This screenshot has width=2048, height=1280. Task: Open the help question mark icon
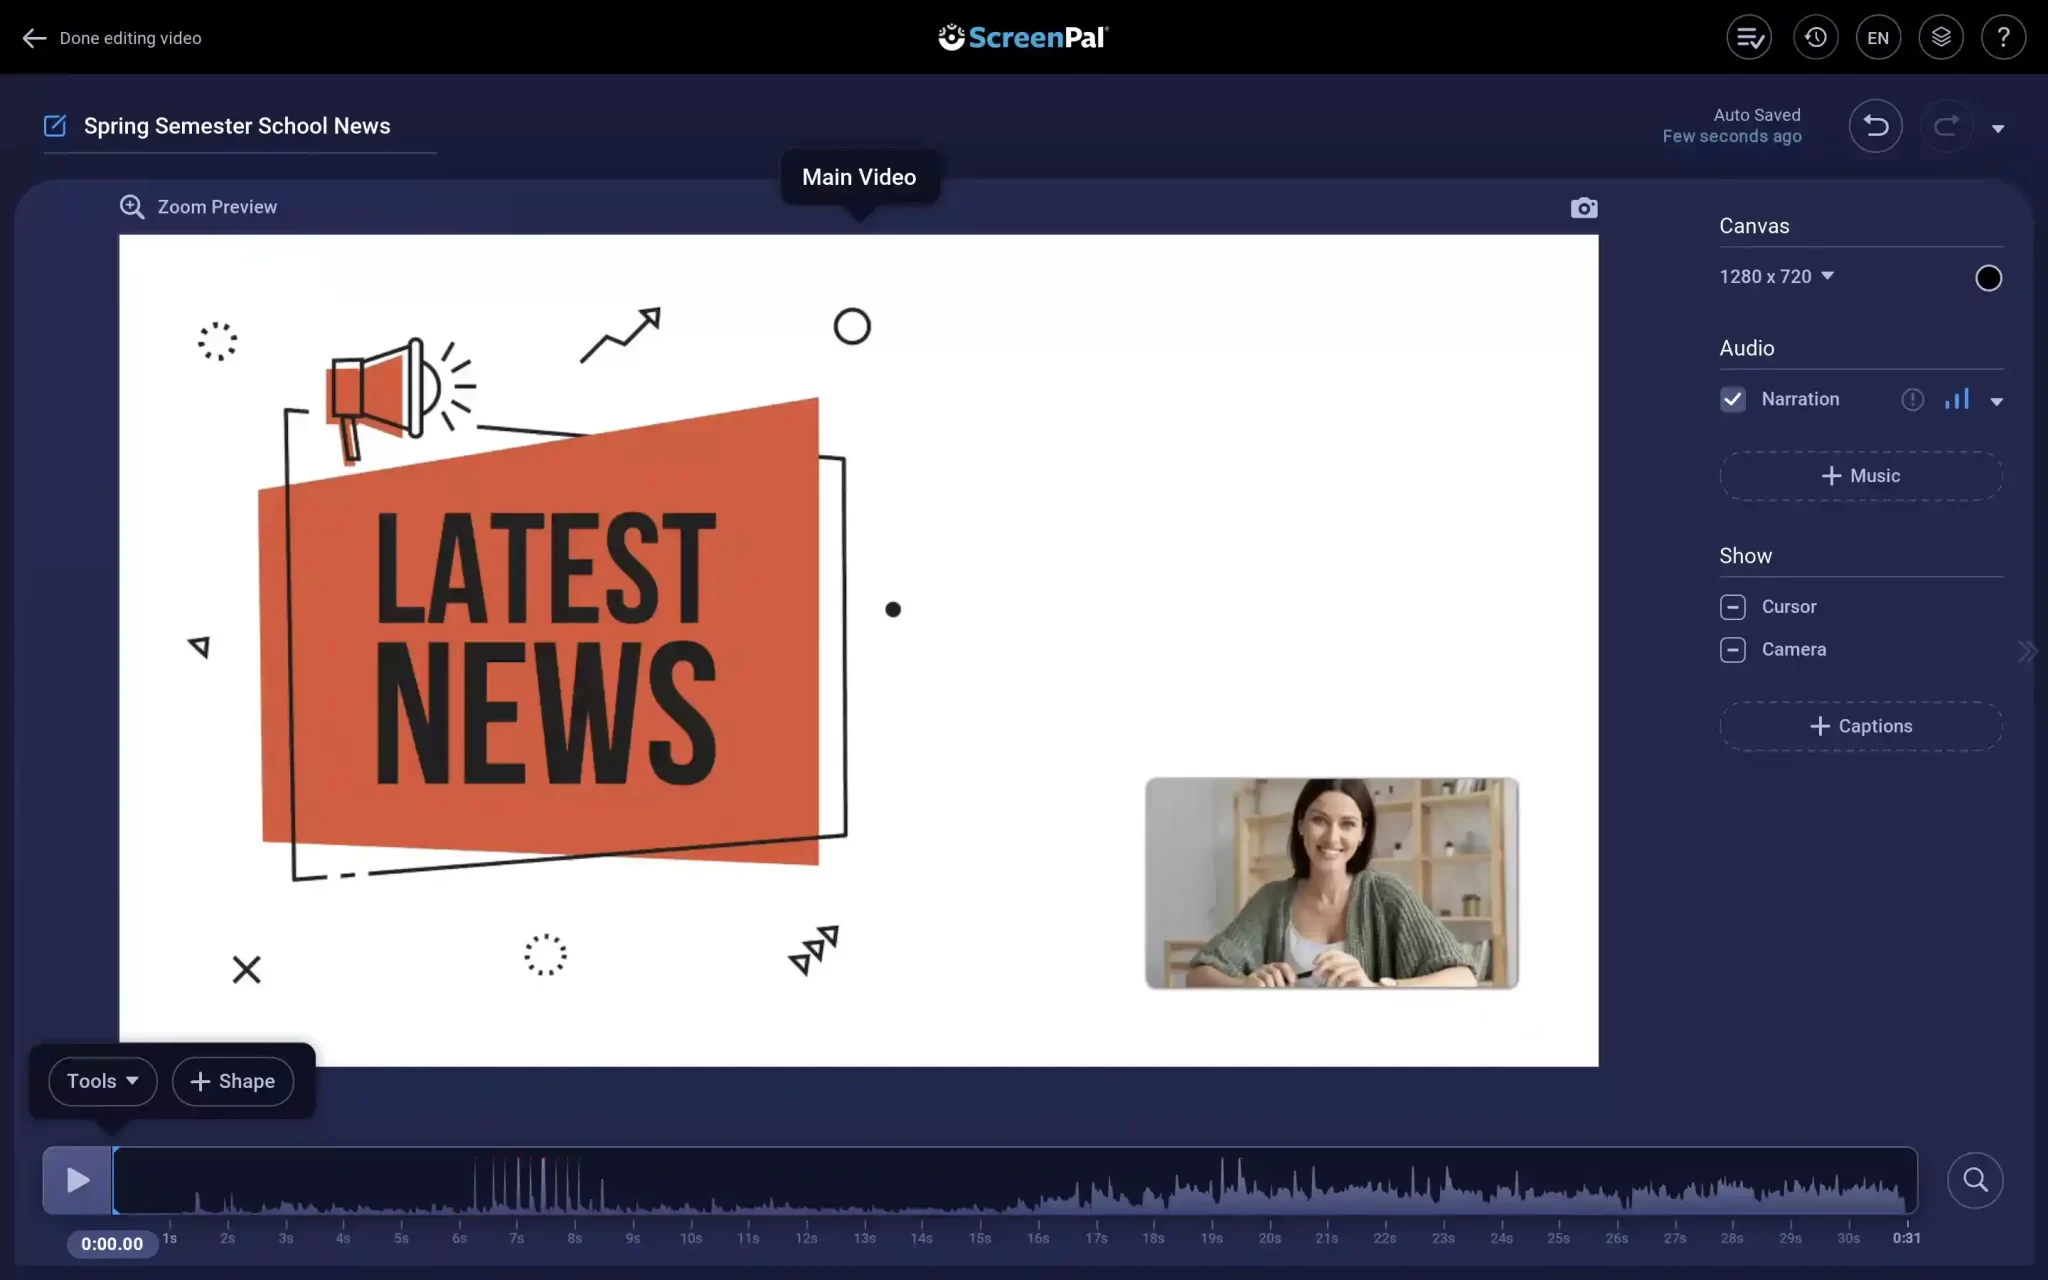2003,38
